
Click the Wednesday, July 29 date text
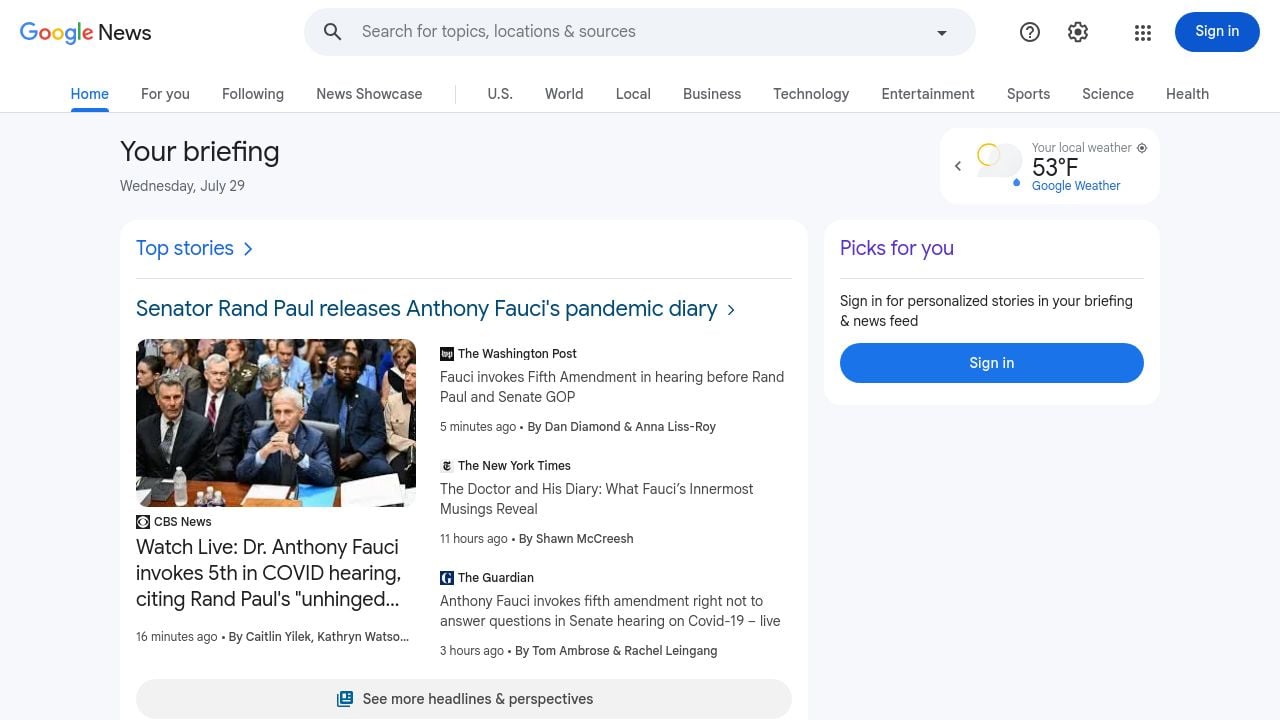(x=182, y=186)
